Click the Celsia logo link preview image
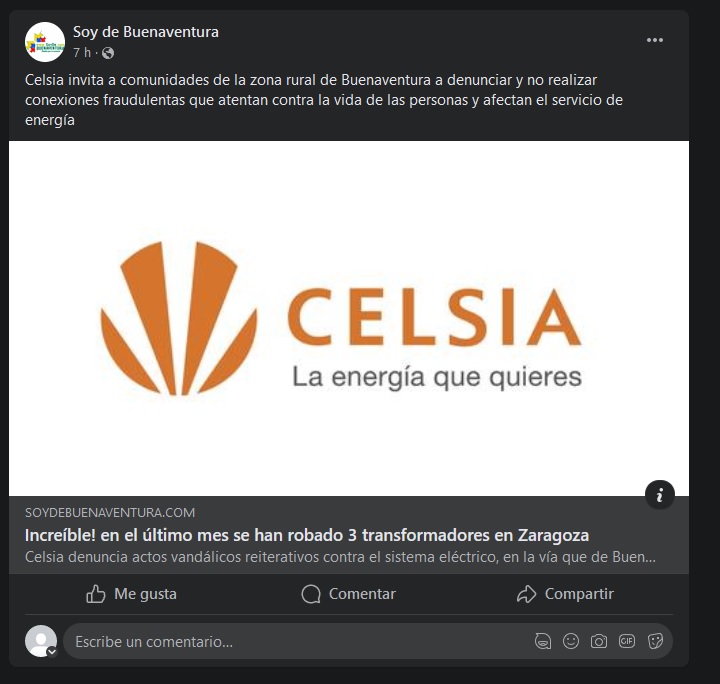 click(x=349, y=318)
